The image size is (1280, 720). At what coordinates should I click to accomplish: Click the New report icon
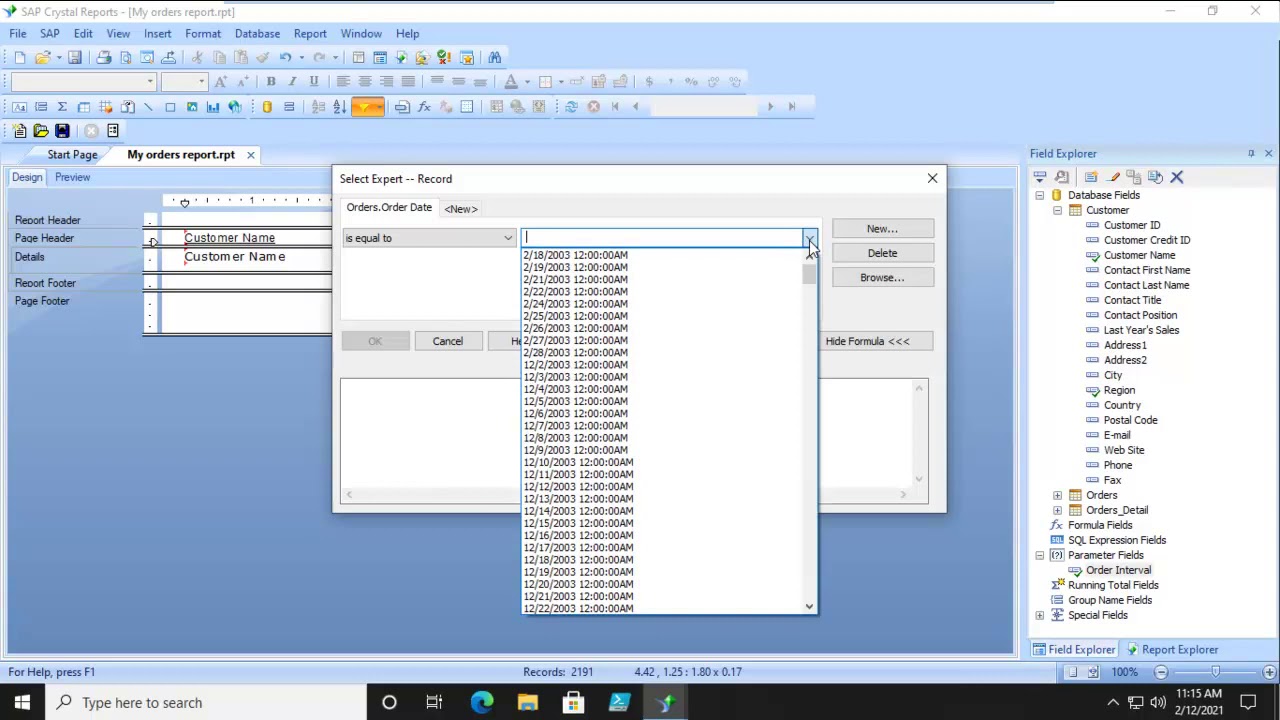[20, 57]
